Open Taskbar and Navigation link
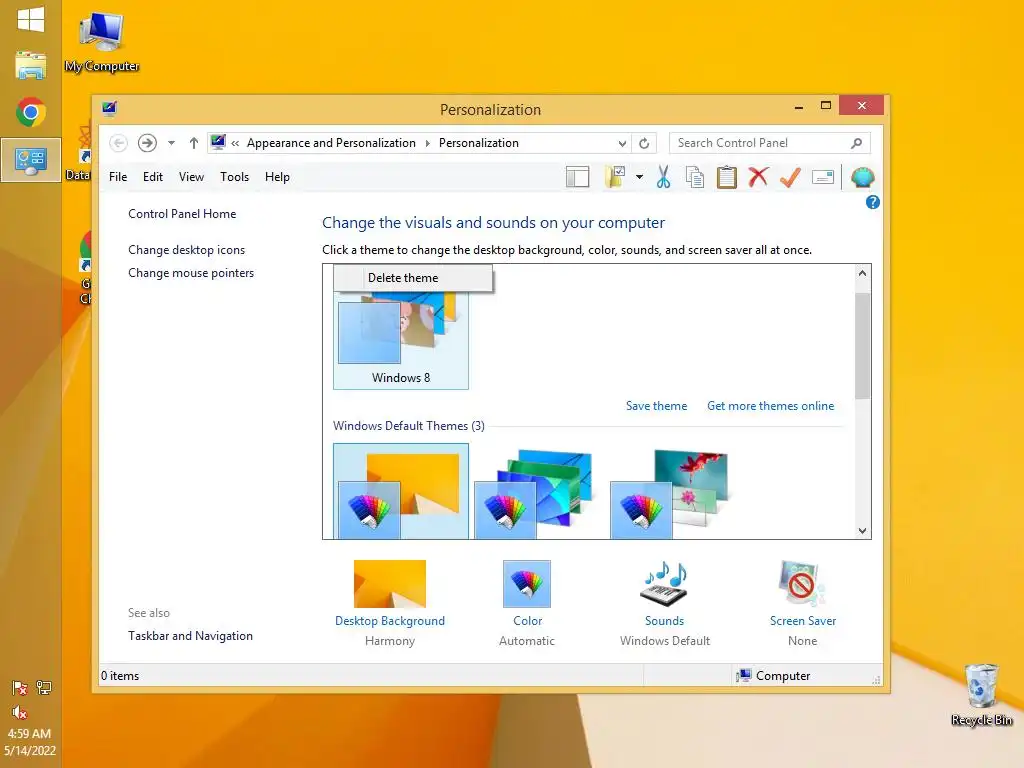Image resolution: width=1024 pixels, height=768 pixels. pos(190,635)
